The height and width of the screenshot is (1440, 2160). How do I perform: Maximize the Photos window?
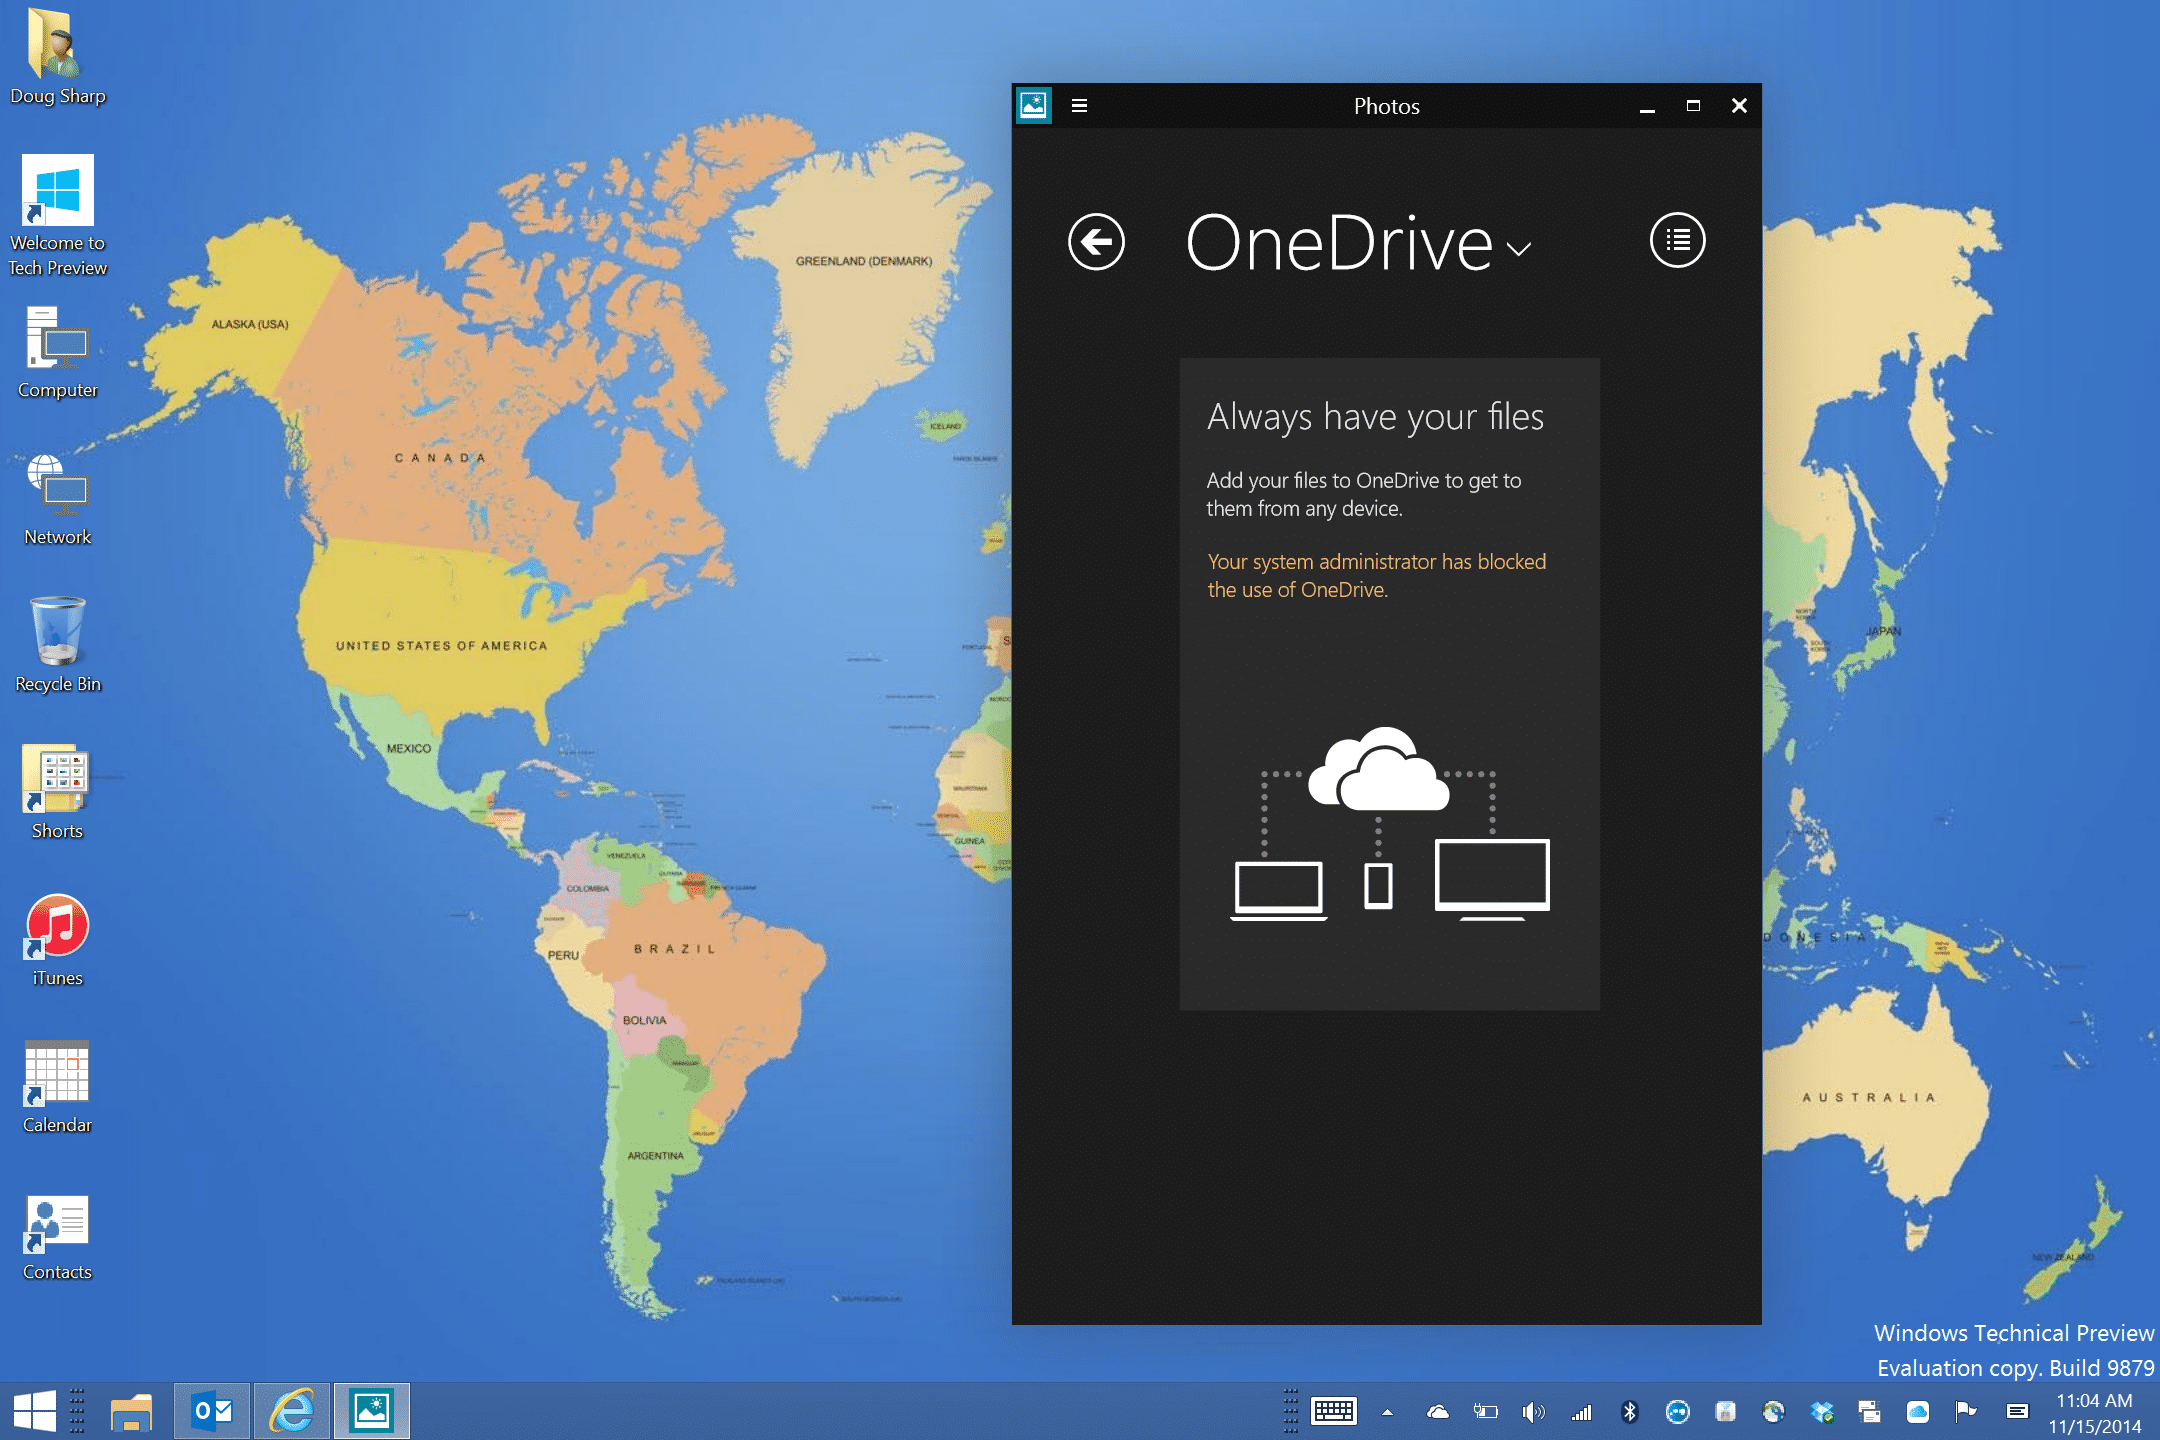coord(1693,105)
